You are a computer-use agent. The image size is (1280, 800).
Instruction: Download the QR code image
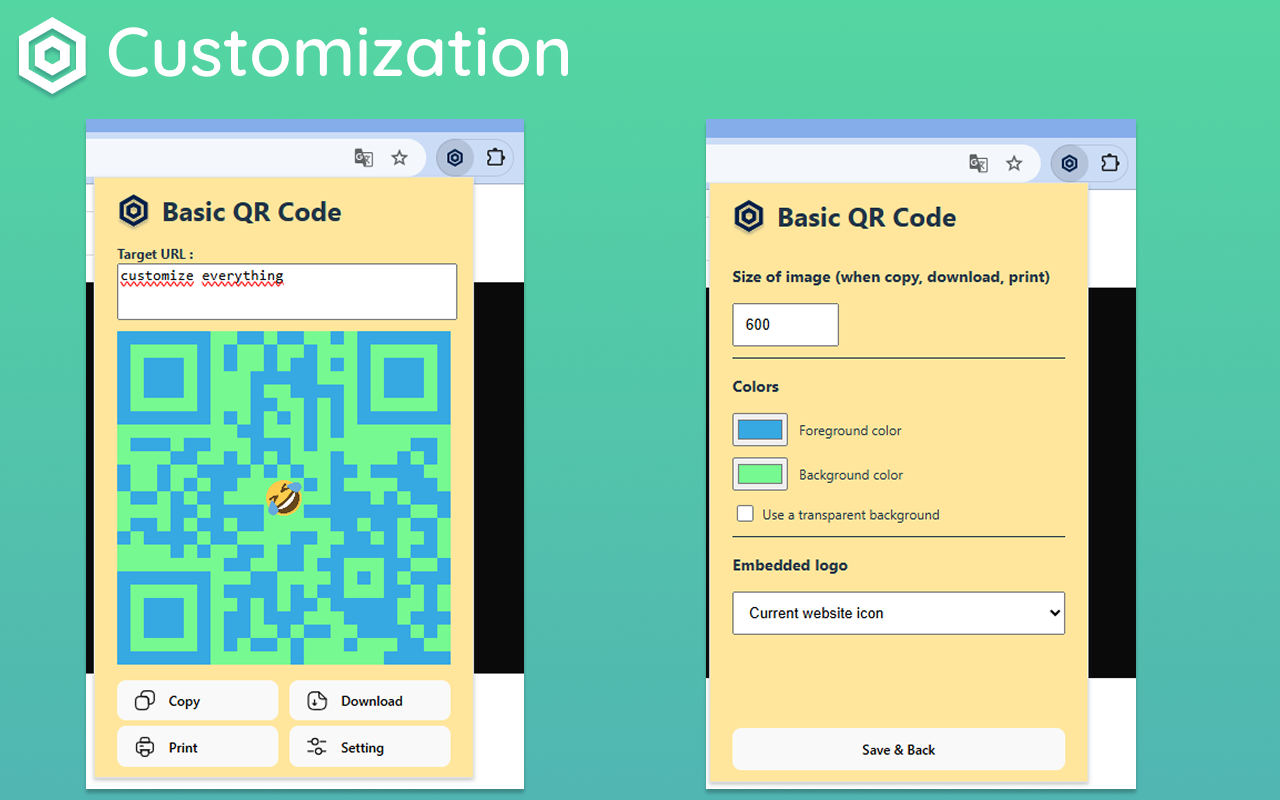coord(370,701)
